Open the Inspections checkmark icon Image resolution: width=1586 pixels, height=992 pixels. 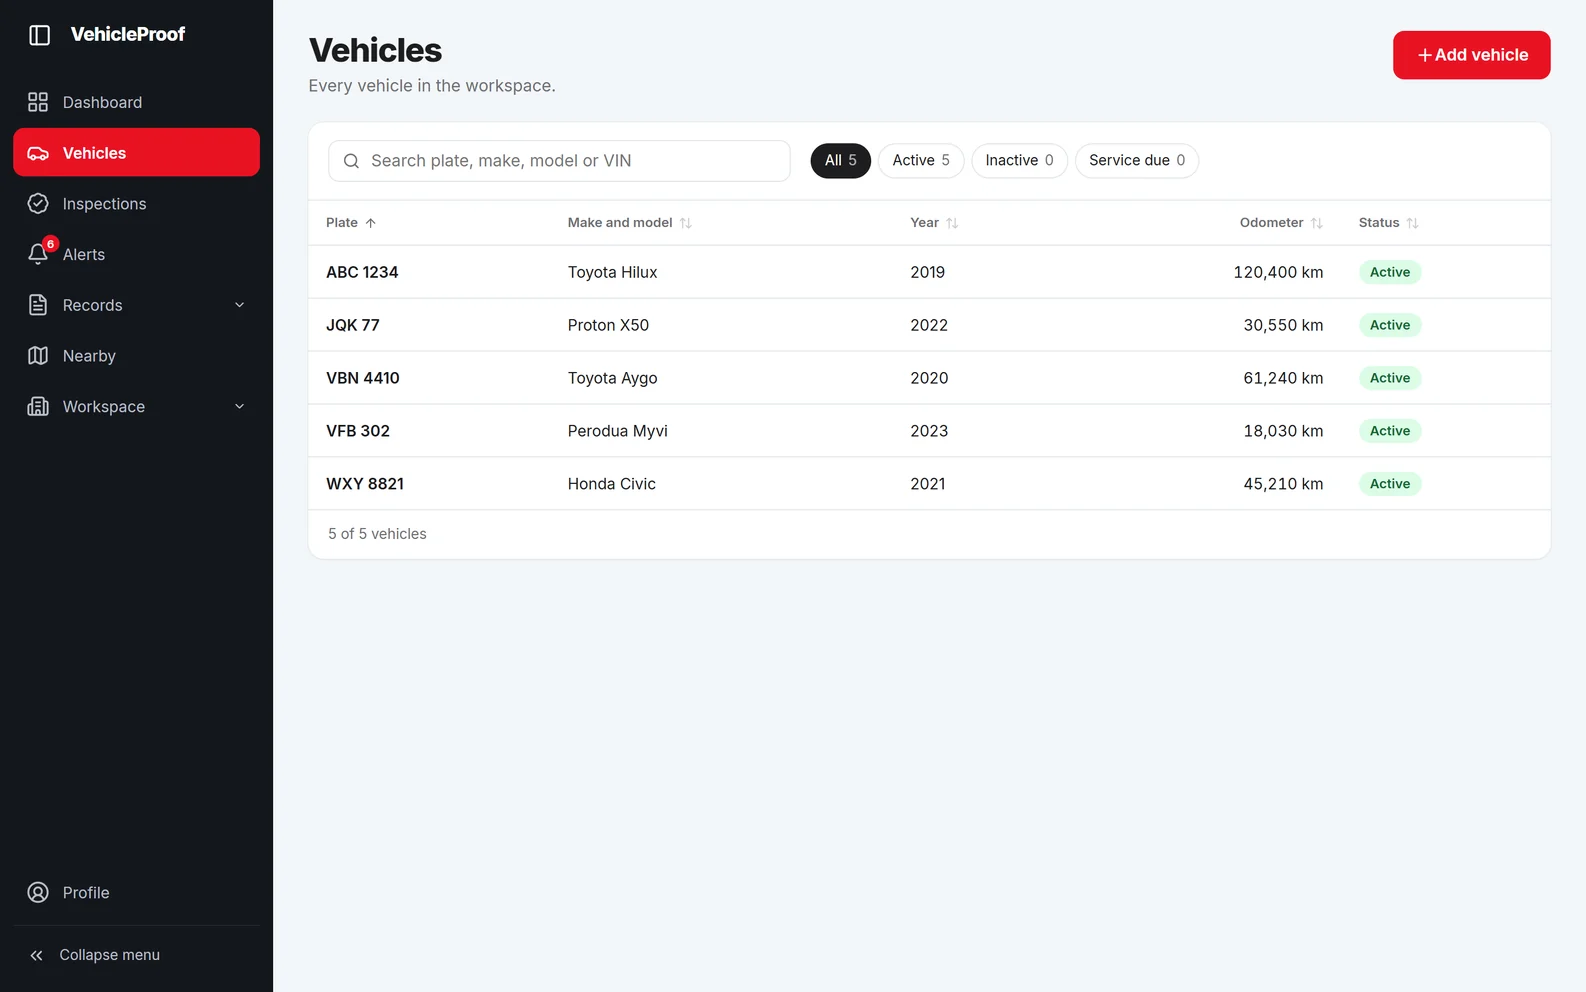[x=38, y=204]
